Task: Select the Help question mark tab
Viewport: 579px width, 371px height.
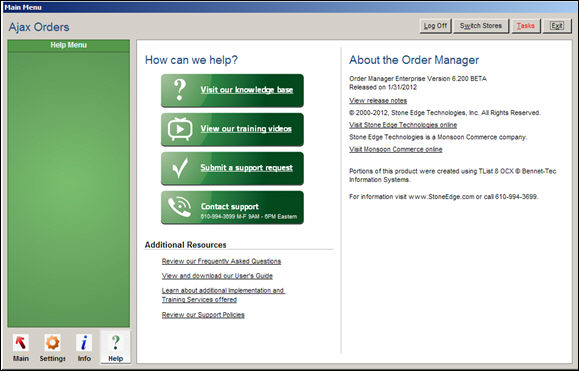Action: point(115,347)
